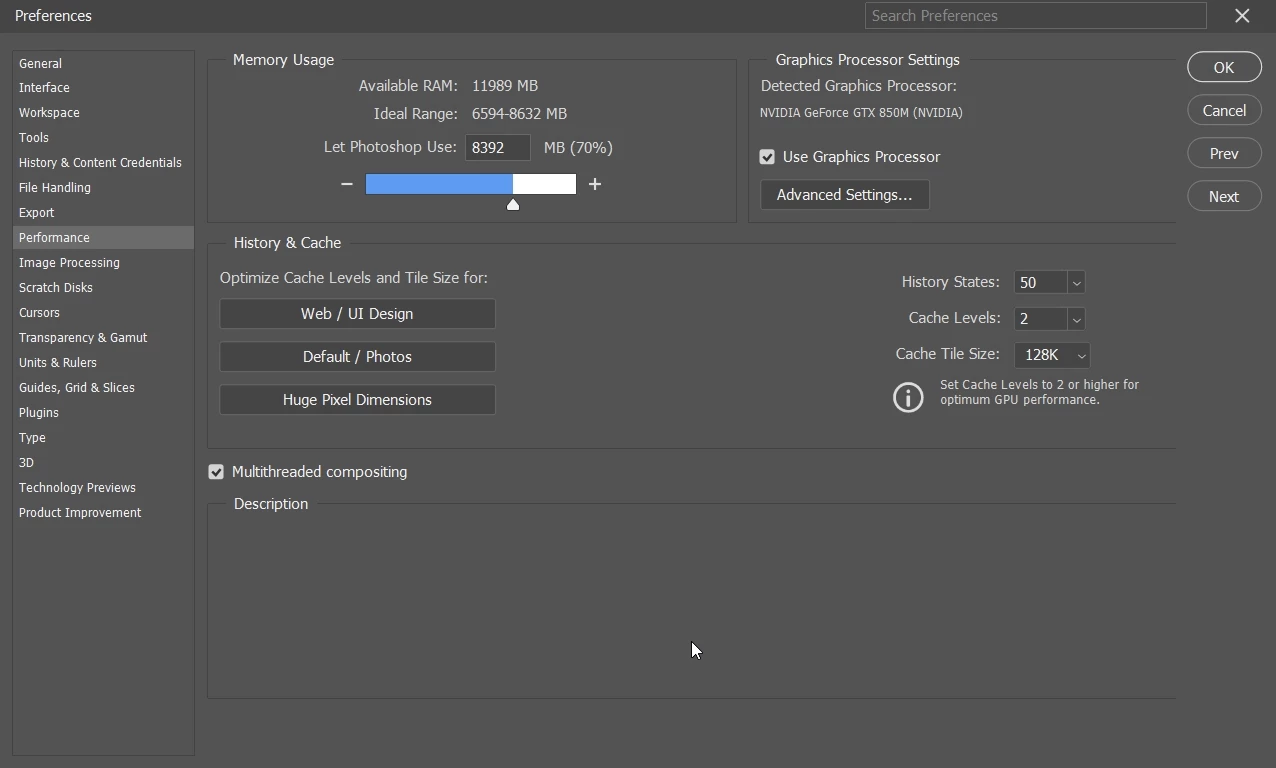1276x768 pixels.
Task: Select the Type preferences category
Action: pyautogui.click(x=103, y=438)
